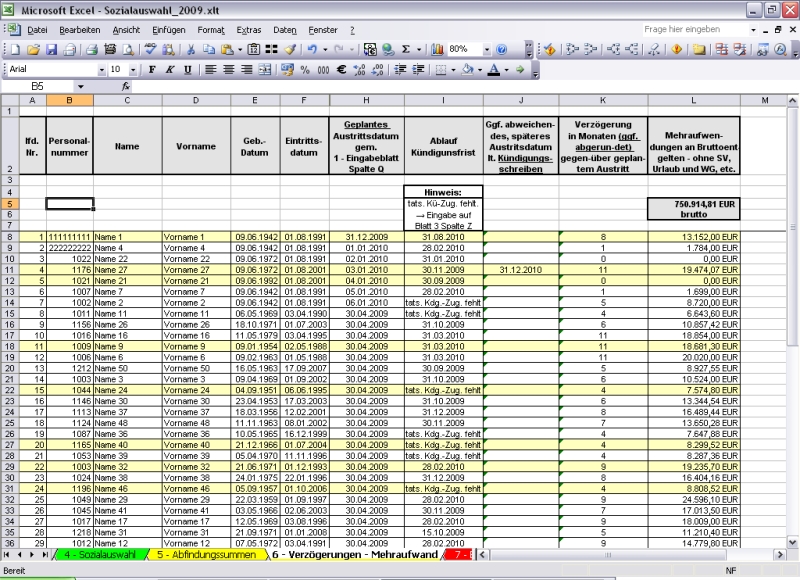
Task: Open the help question box dropdown arrow
Action: click(753, 30)
